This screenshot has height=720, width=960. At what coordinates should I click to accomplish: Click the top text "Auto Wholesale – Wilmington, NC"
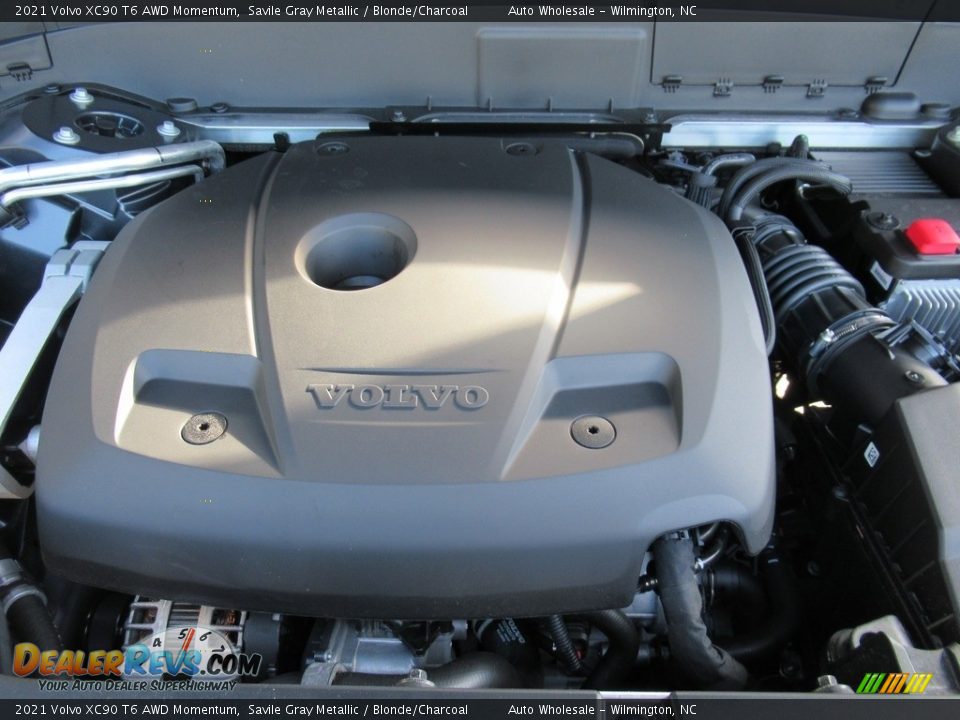[x=602, y=10]
